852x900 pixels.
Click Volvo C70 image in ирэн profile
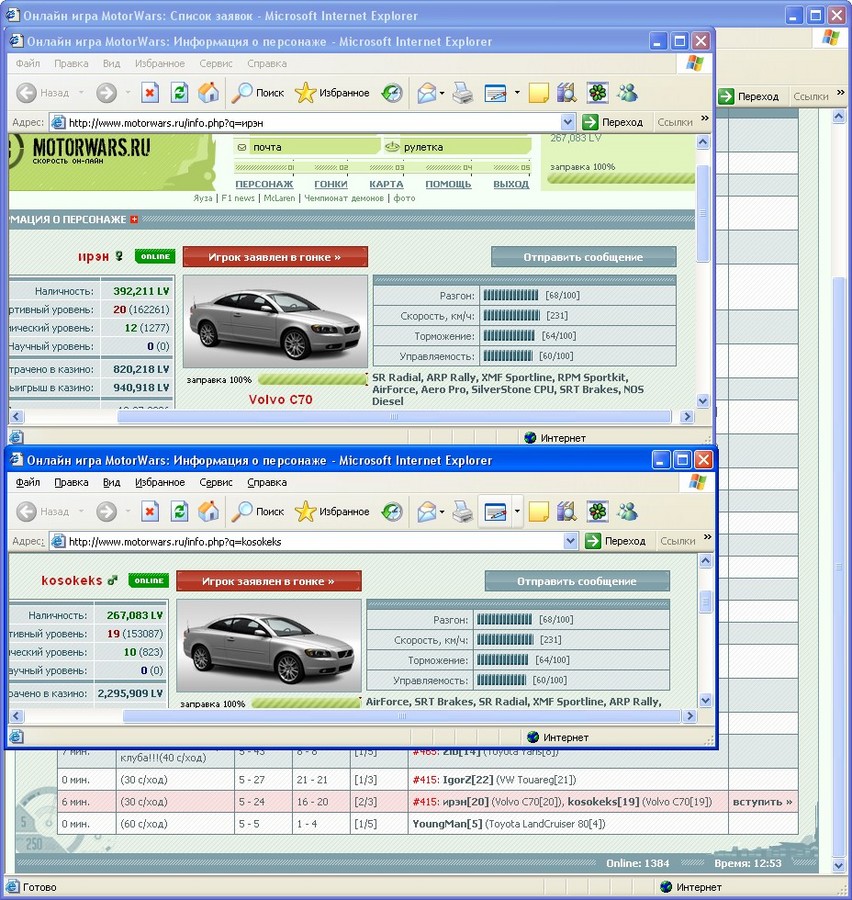pos(275,321)
